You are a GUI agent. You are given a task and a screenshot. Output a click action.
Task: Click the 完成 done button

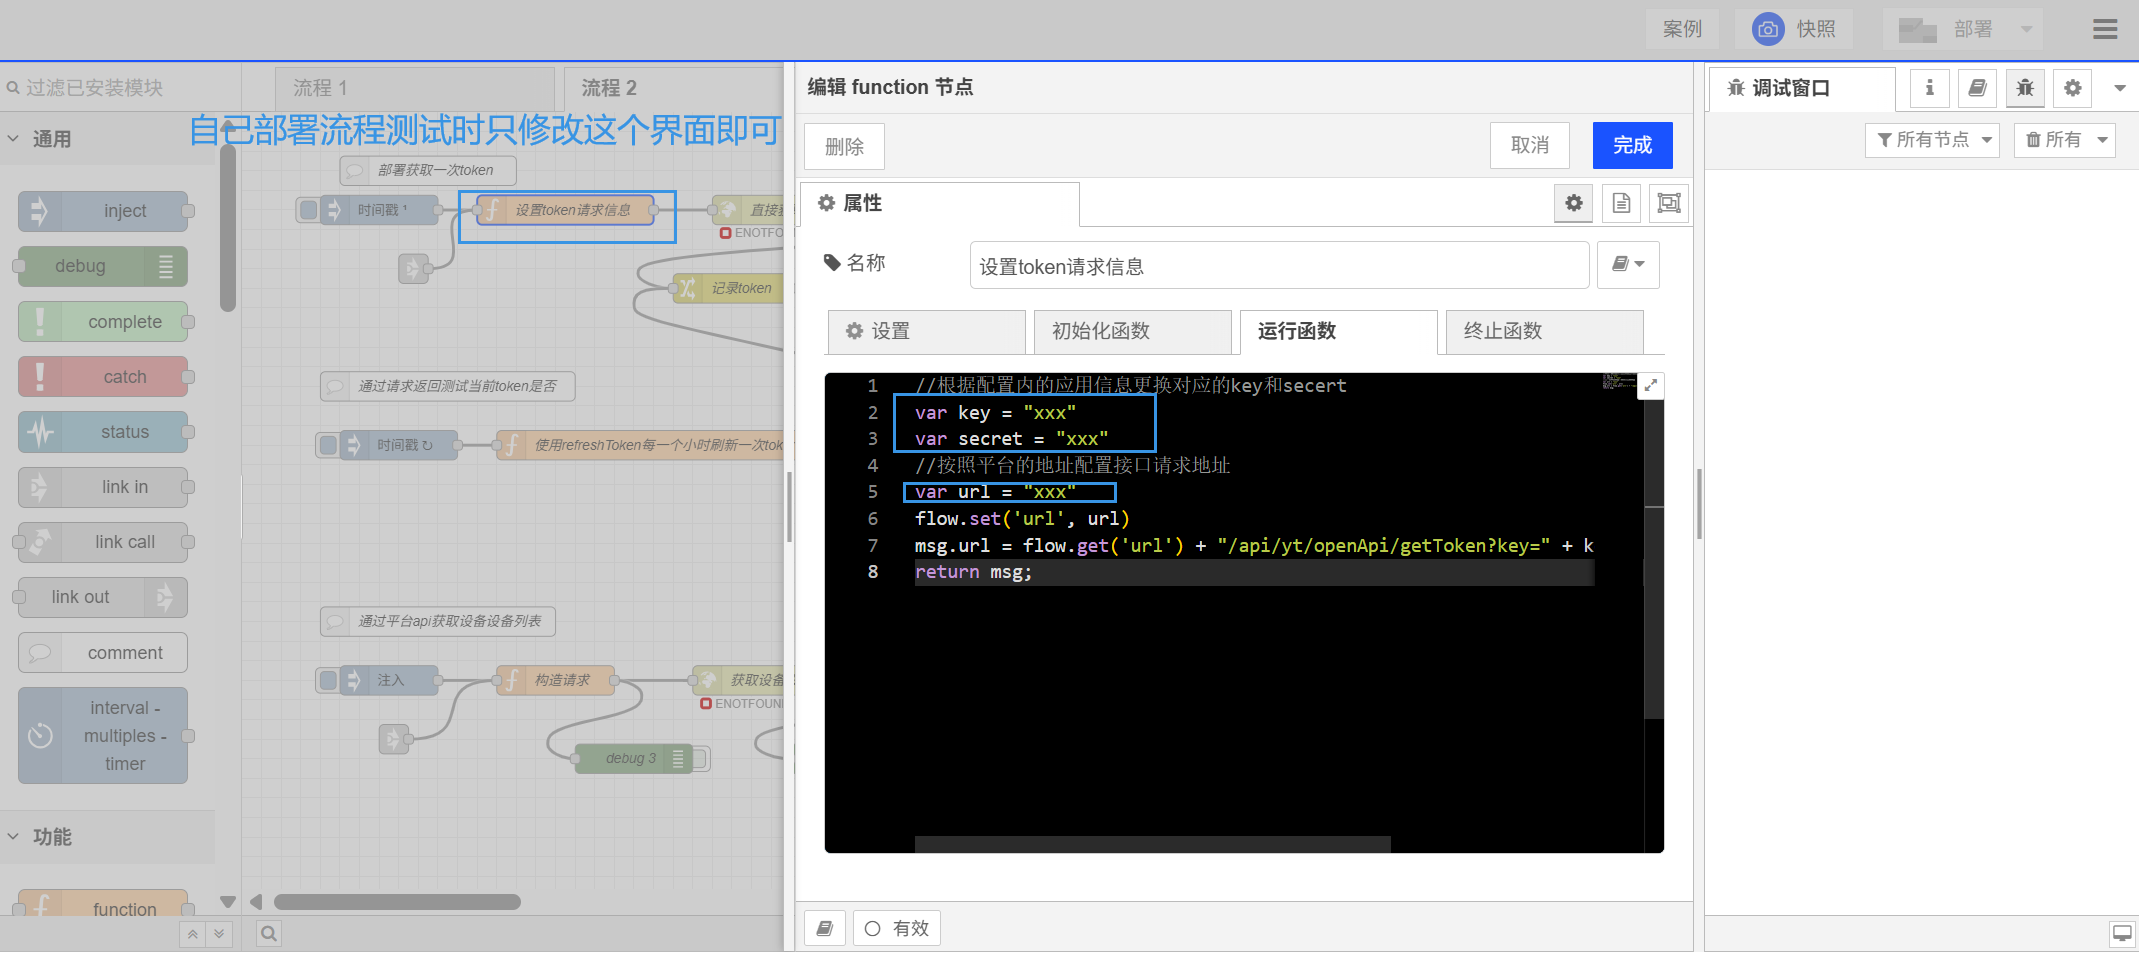pos(1632,145)
